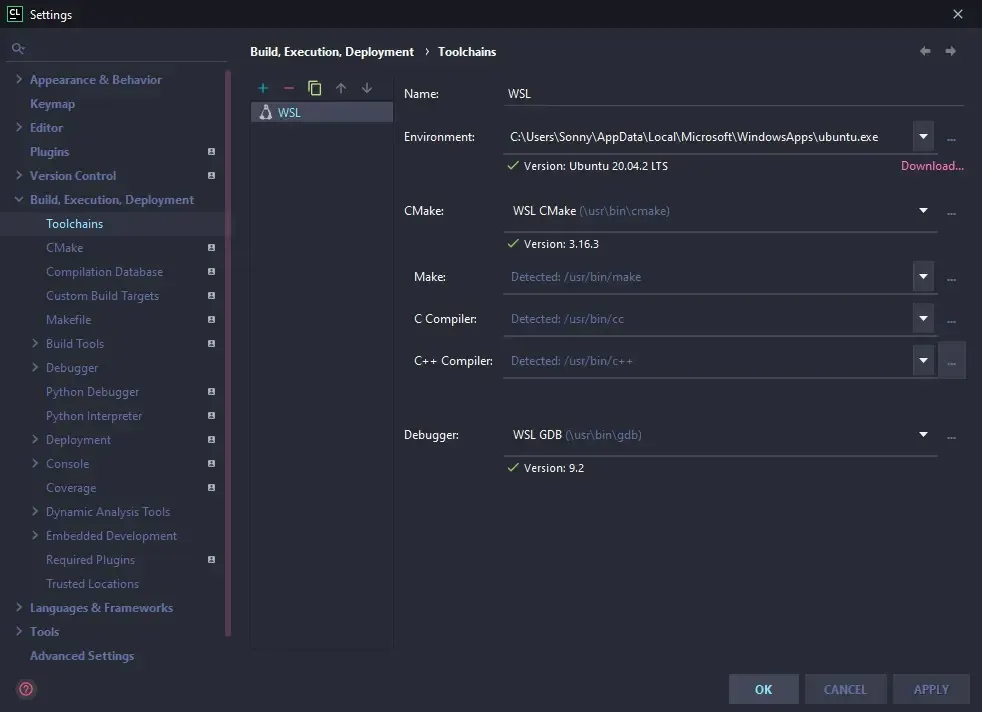Open the CMake selection dropdown
Image resolution: width=982 pixels, height=712 pixels.
923,211
